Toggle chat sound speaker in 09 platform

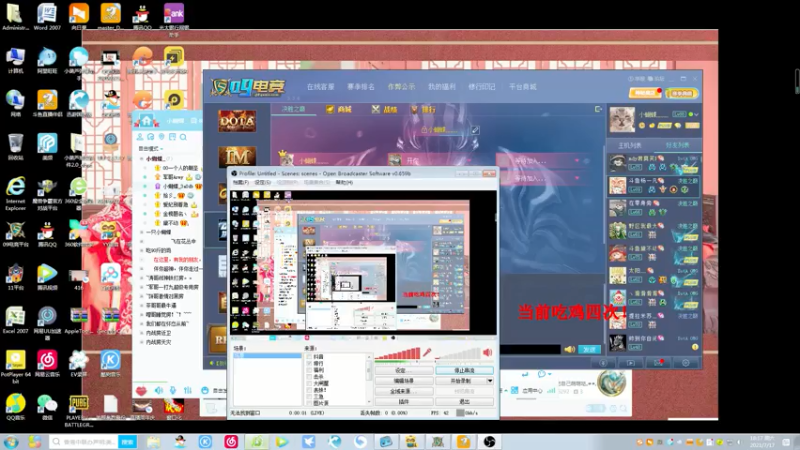(569, 349)
